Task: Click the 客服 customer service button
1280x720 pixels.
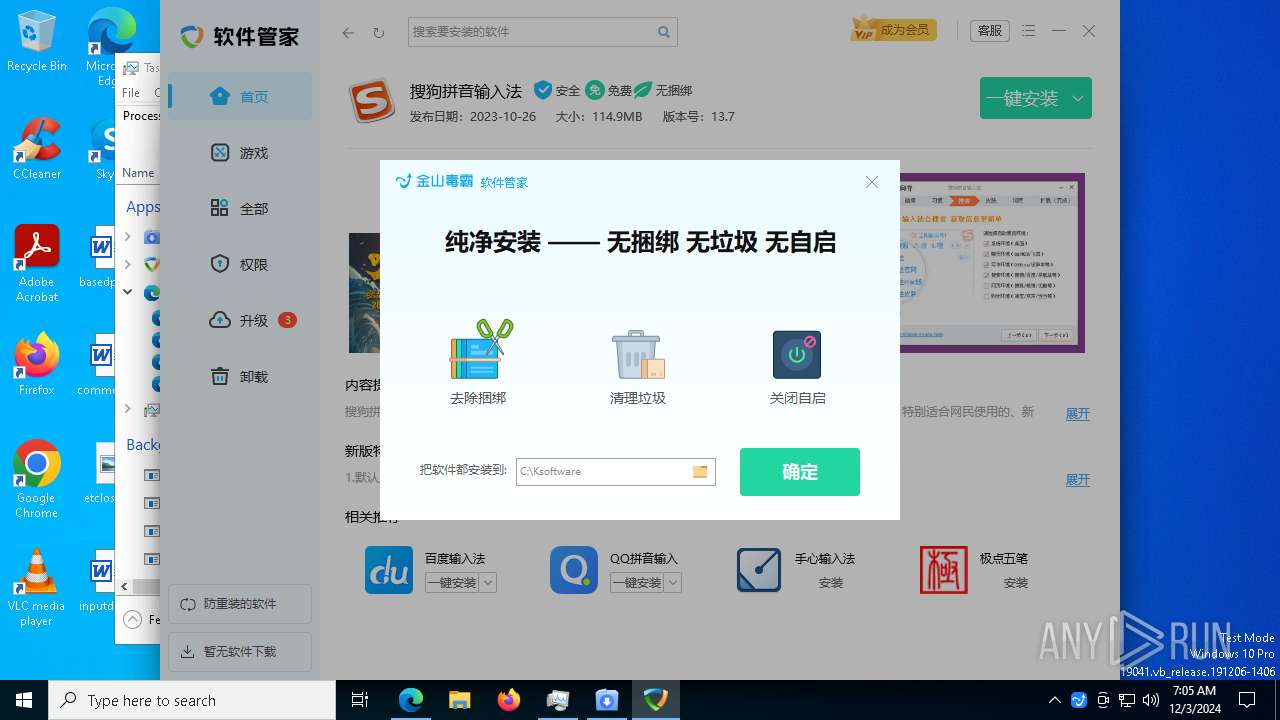Action: point(990,31)
